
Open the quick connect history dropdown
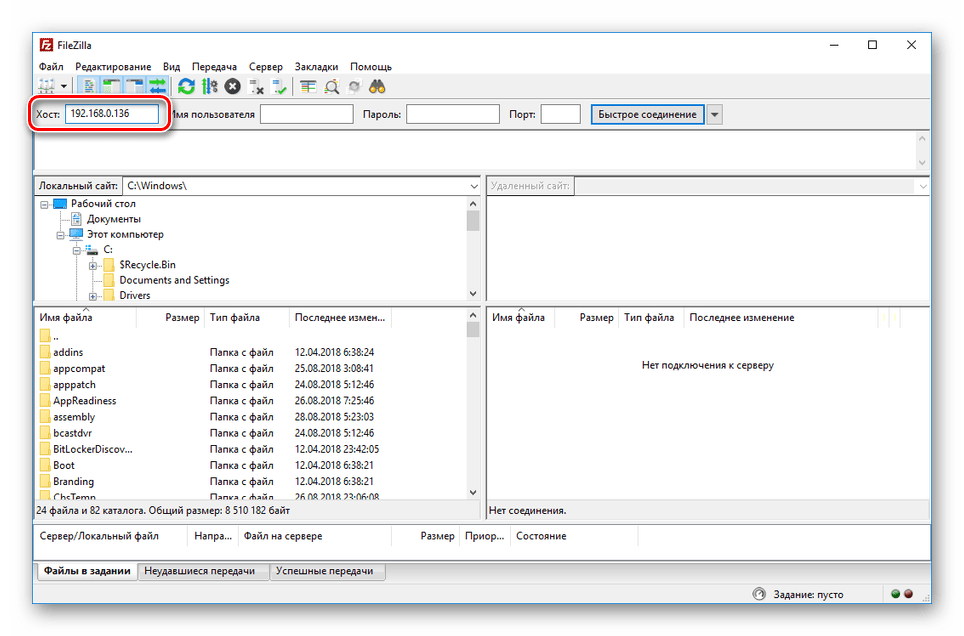pyautogui.click(x=714, y=114)
